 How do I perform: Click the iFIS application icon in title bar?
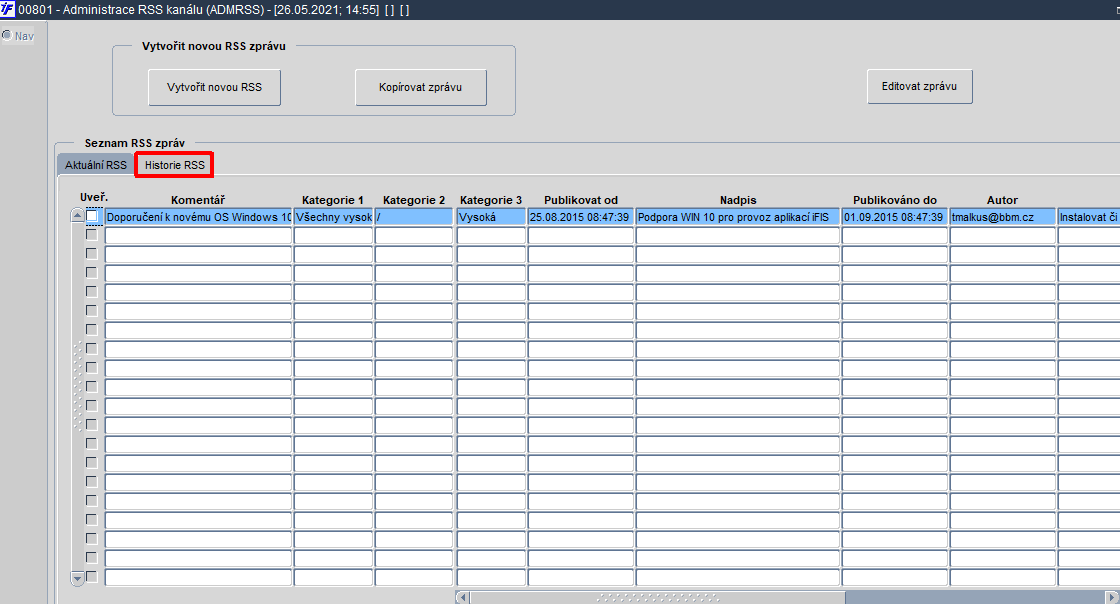pos(7,9)
